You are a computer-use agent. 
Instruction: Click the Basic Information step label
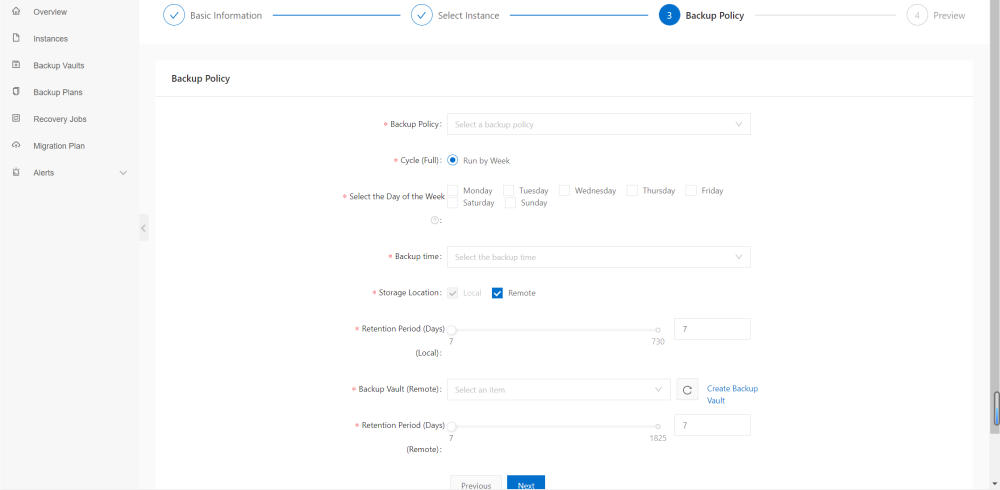[226, 16]
